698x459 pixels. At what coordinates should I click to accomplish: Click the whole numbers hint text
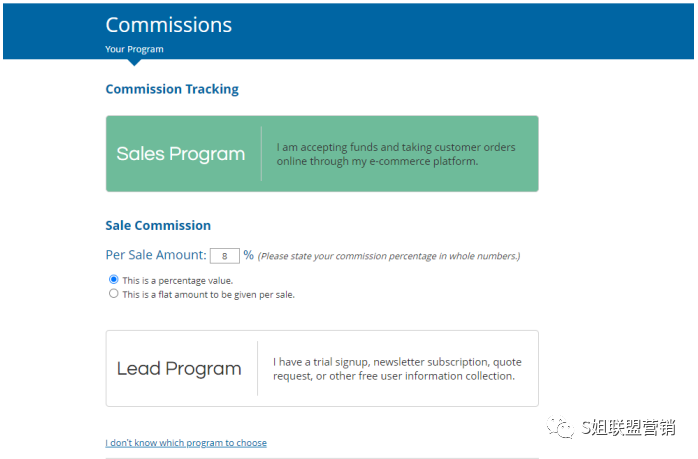(x=388, y=256)
